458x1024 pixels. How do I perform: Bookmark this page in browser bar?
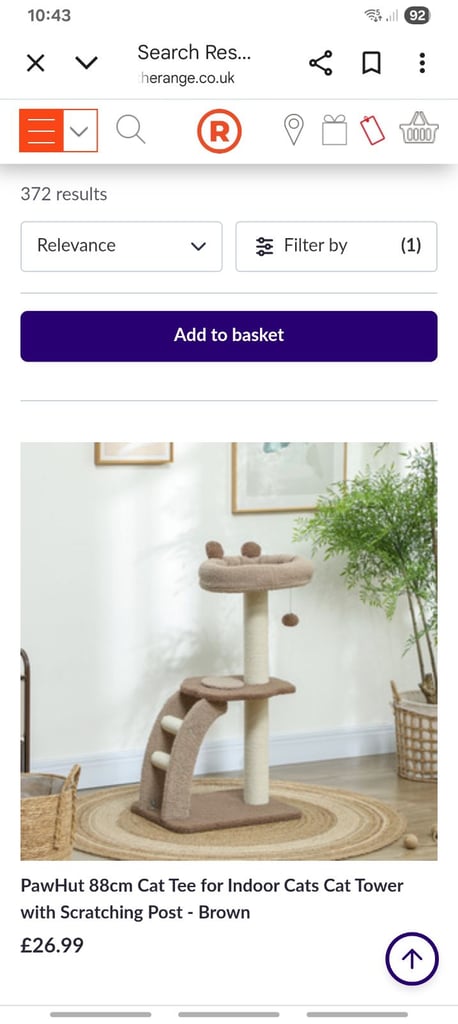pyautogui.click(x=371, y=63)
